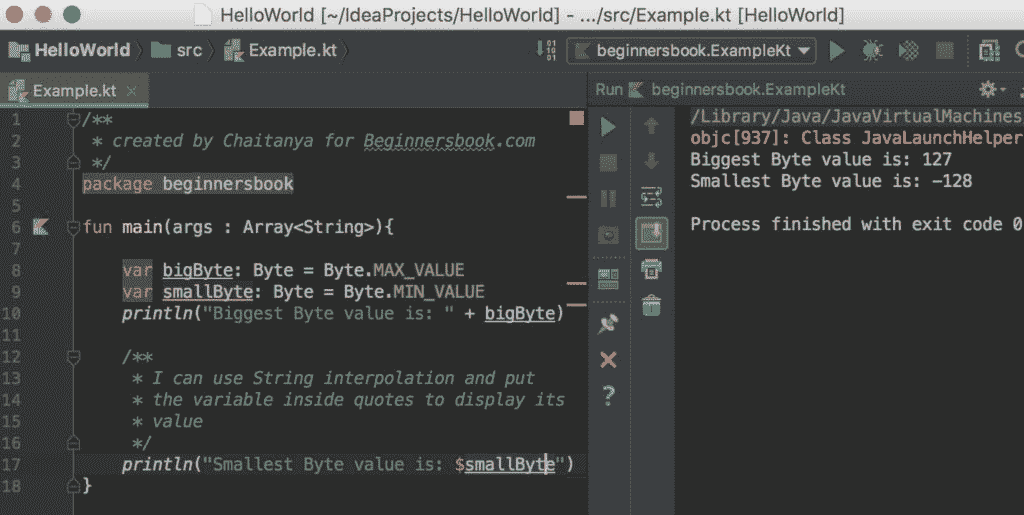Open the Project Structure dialog icon
Screen dimensions: 1024x515
(x=989, y=50)
